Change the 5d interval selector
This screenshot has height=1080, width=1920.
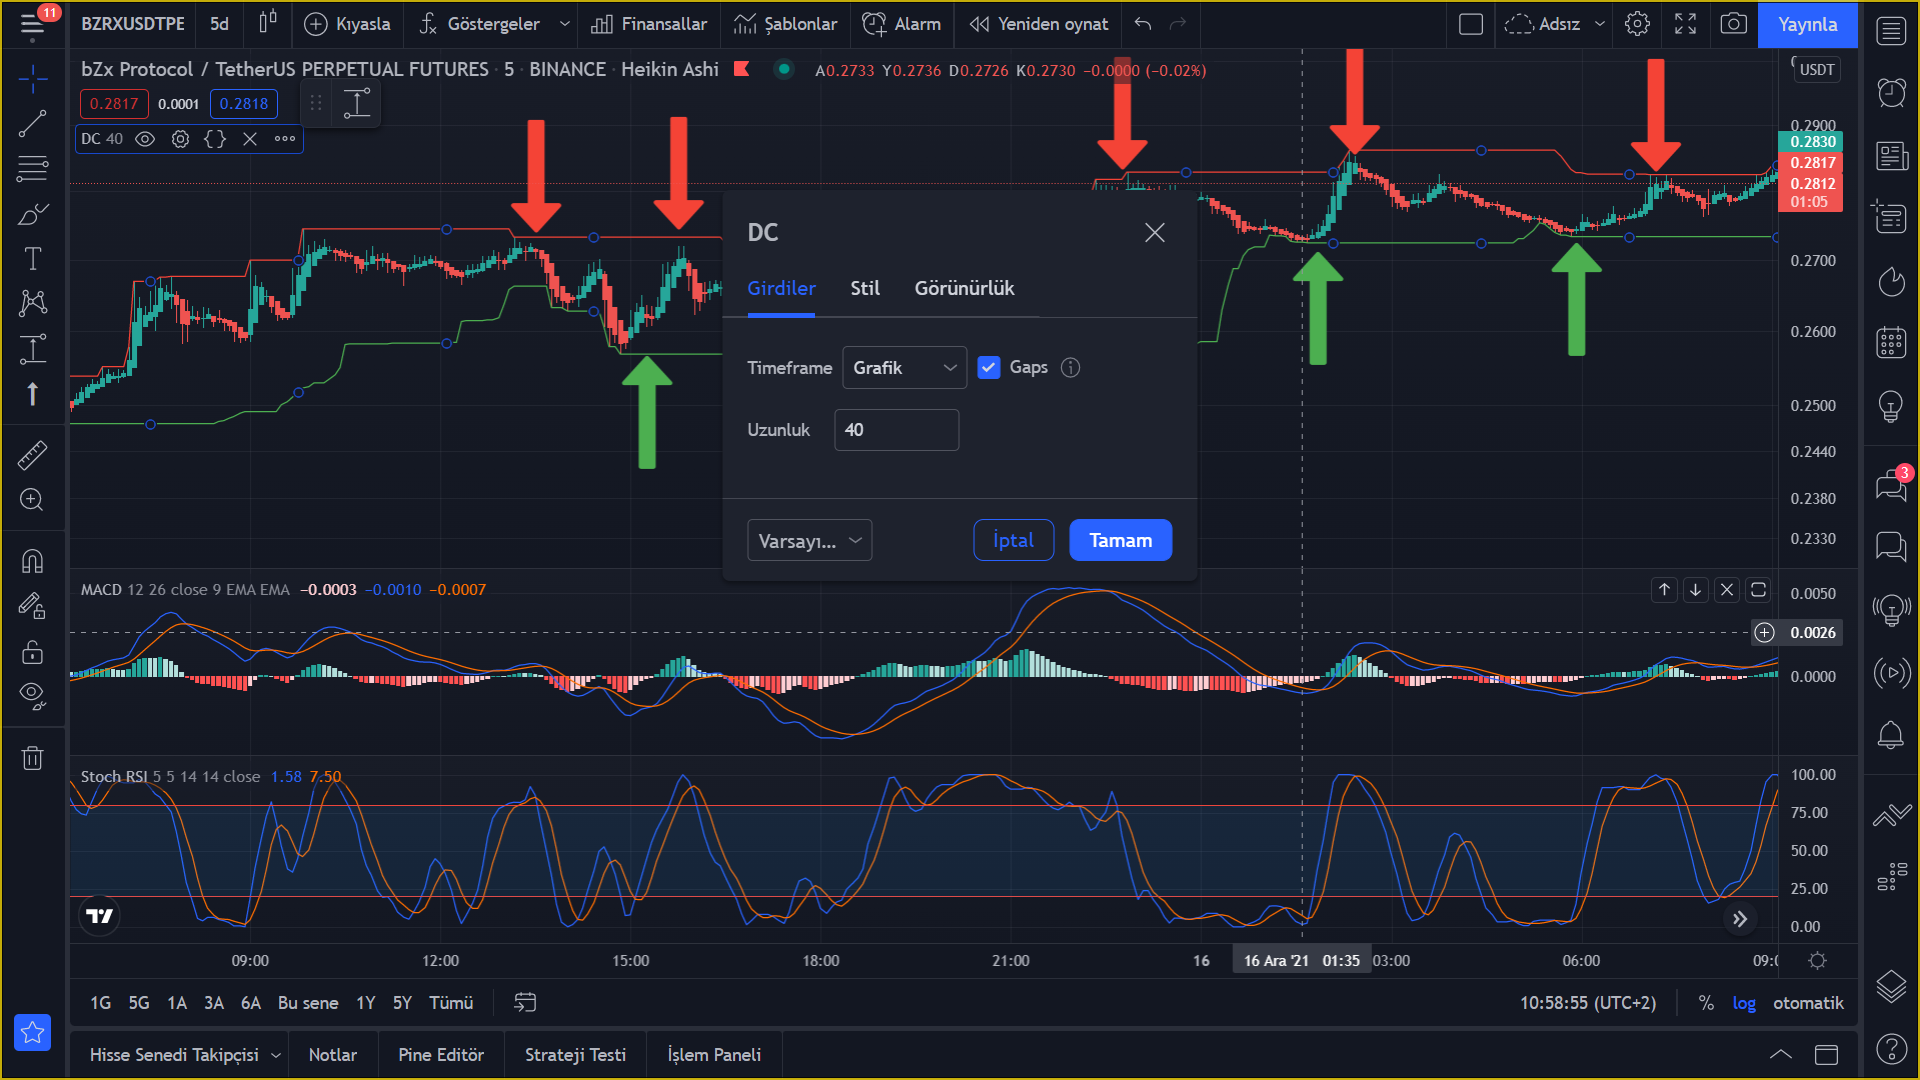219,24
